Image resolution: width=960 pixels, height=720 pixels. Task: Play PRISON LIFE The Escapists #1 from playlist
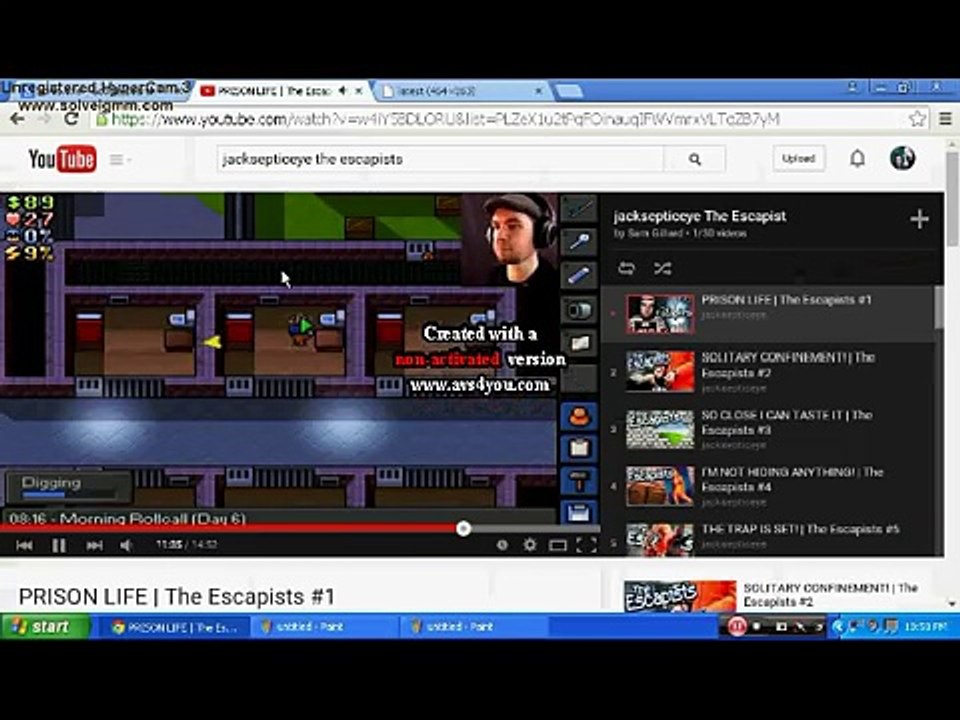(x=769, y=314)
